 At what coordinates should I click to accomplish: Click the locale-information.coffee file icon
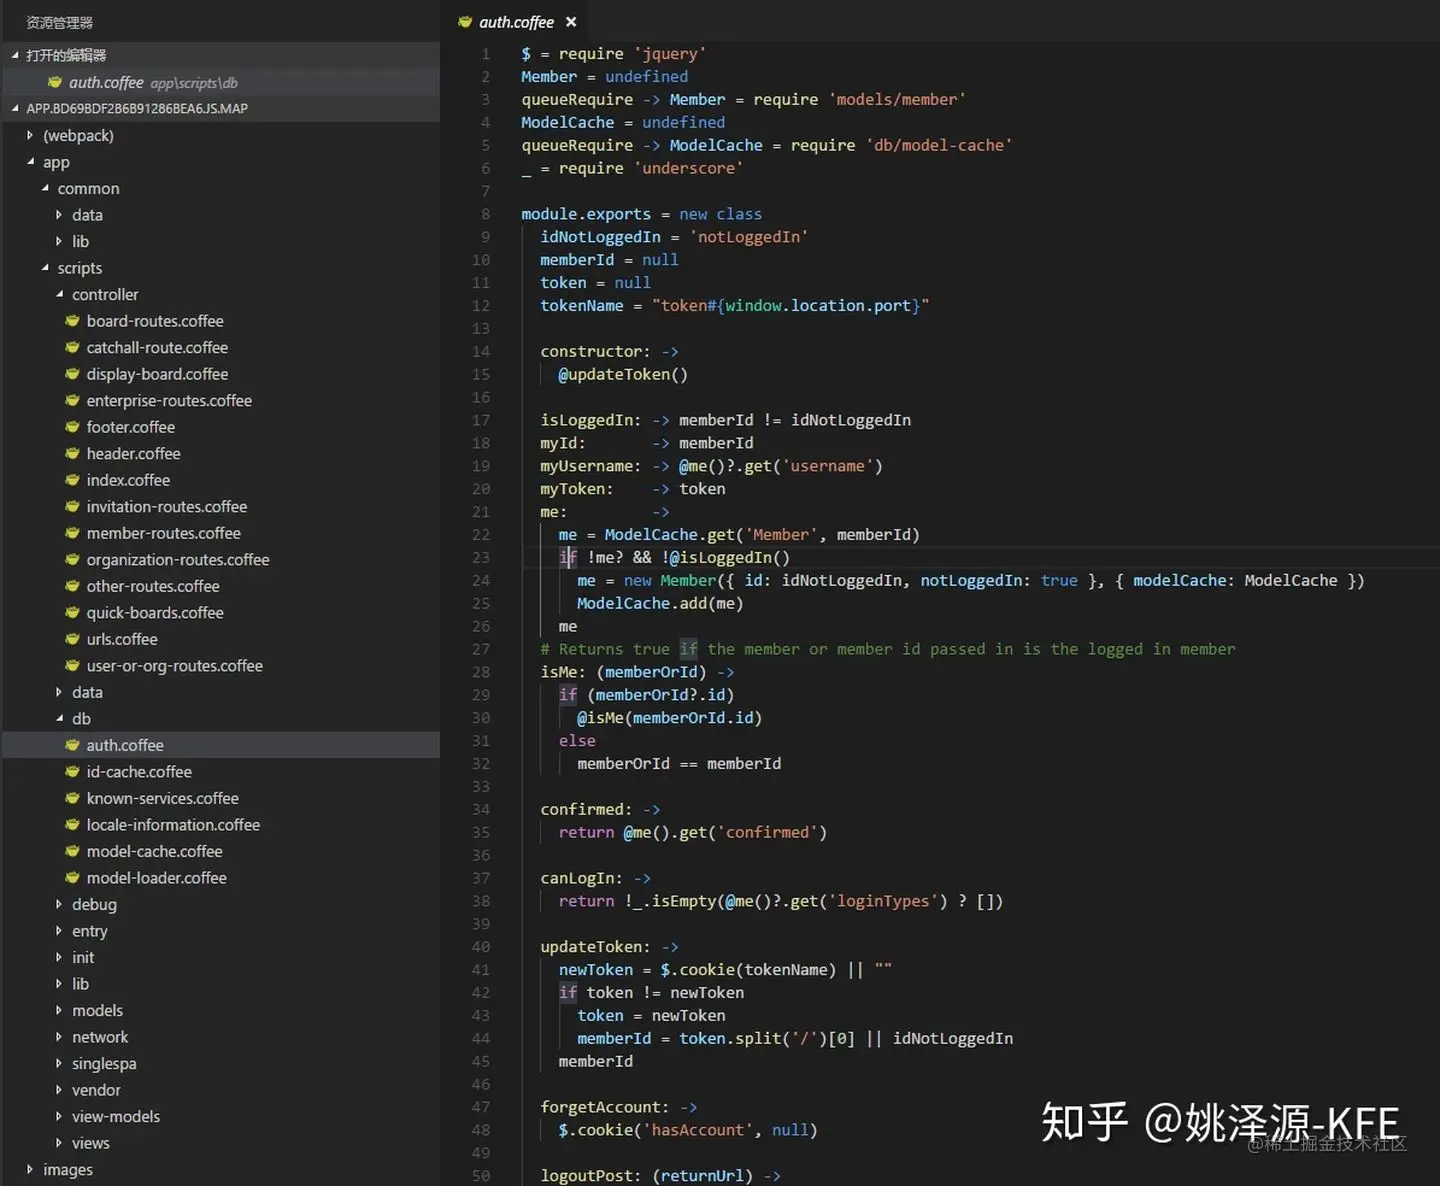tap(72, 824)
